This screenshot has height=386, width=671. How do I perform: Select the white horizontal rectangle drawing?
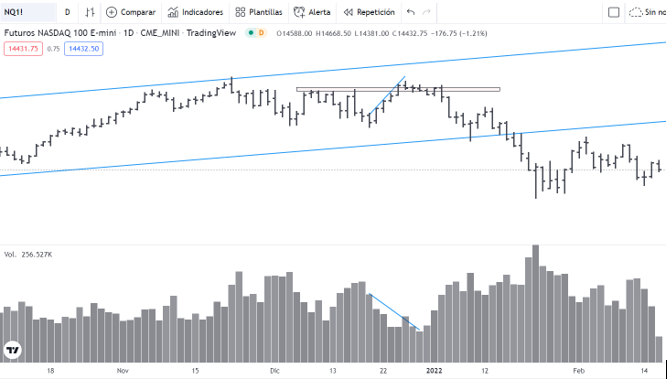[398, 89]
